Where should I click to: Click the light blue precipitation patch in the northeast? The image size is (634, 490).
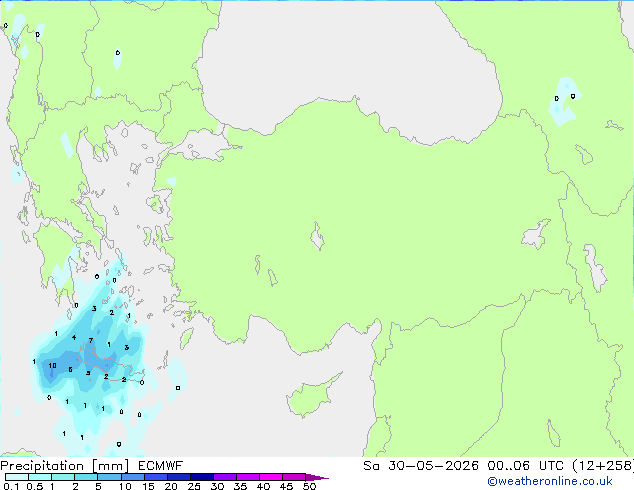click(564, 101)
